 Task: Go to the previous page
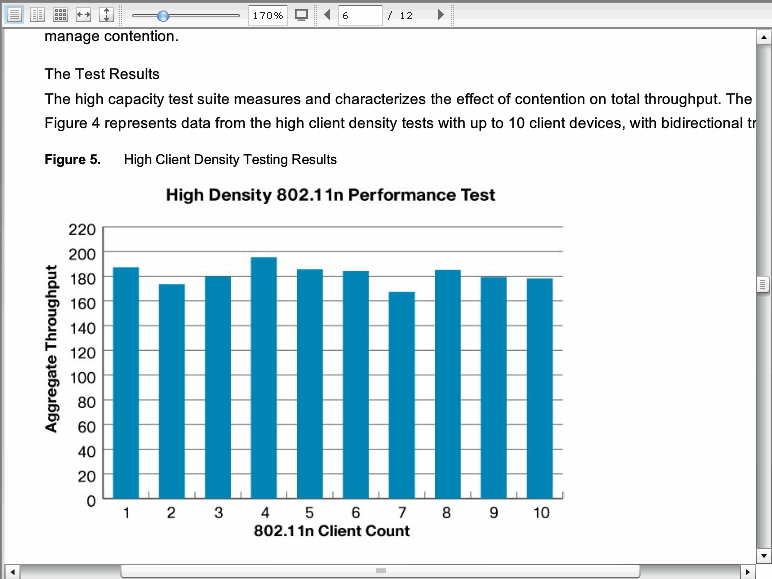point(327,15)
